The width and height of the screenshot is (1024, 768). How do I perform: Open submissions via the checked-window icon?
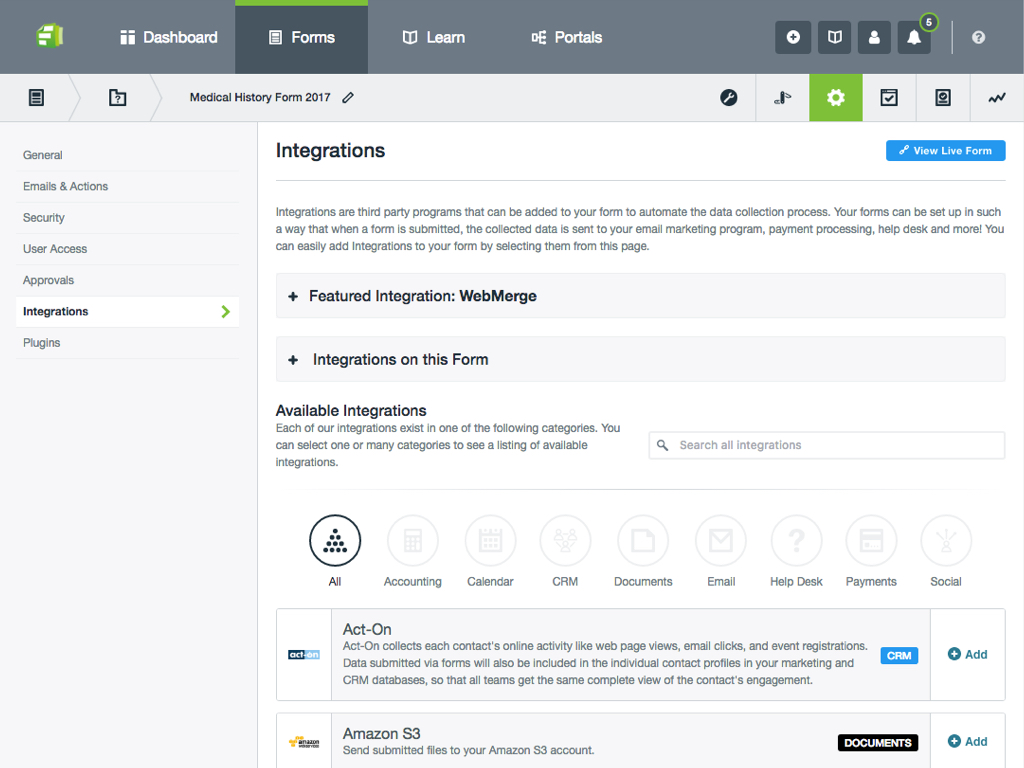889,97
